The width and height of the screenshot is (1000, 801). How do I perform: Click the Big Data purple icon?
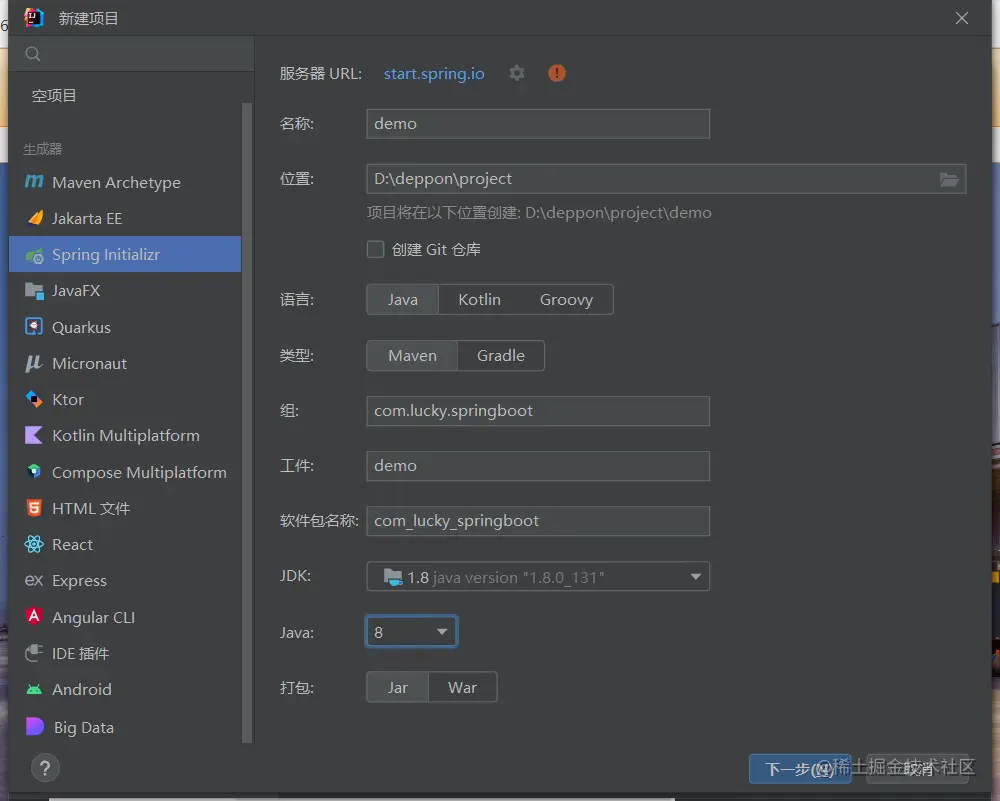[x=34, y=726]
